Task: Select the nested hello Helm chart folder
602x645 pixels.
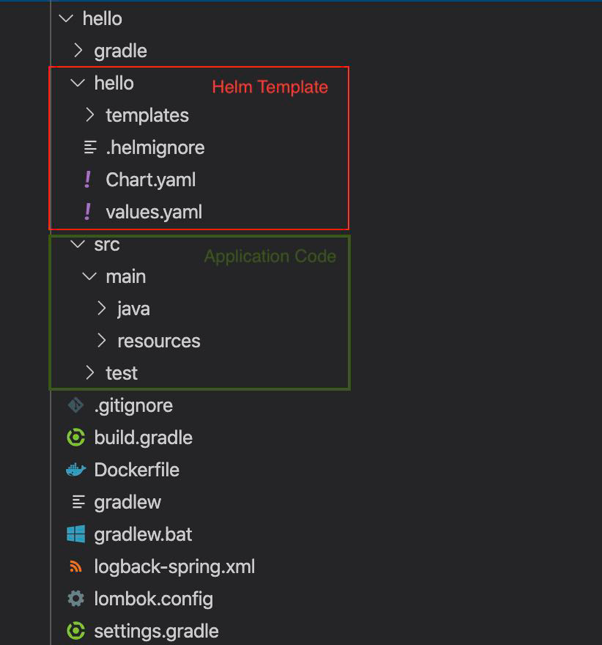Action: coord(114,83)
